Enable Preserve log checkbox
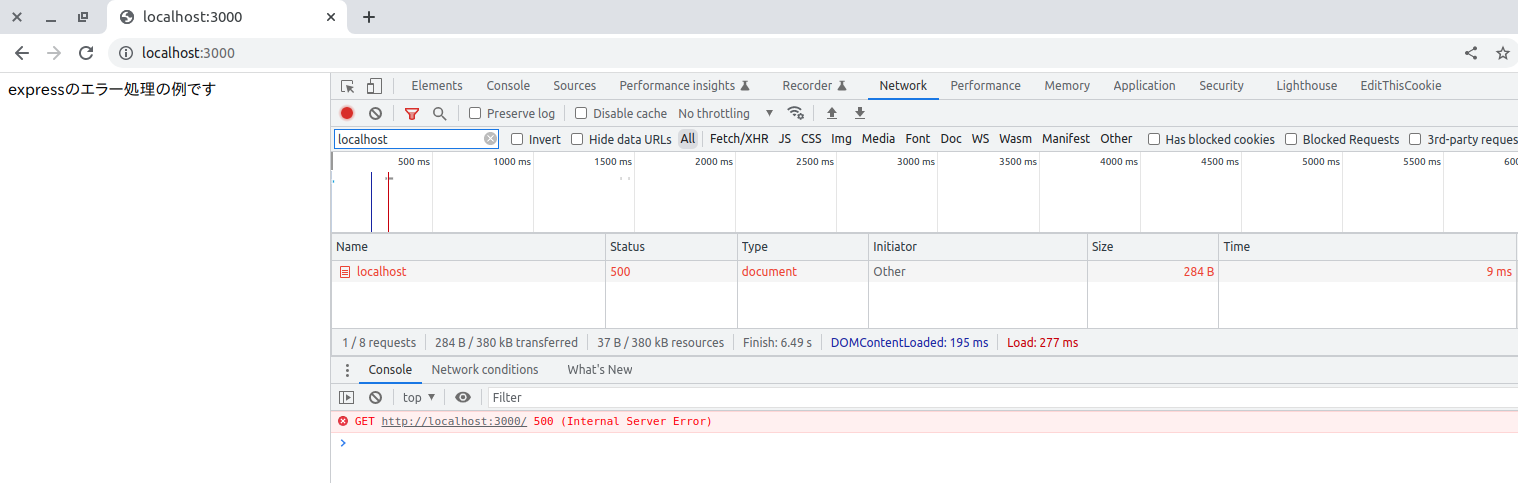The image size is (1518, 483). pos(475,114)
